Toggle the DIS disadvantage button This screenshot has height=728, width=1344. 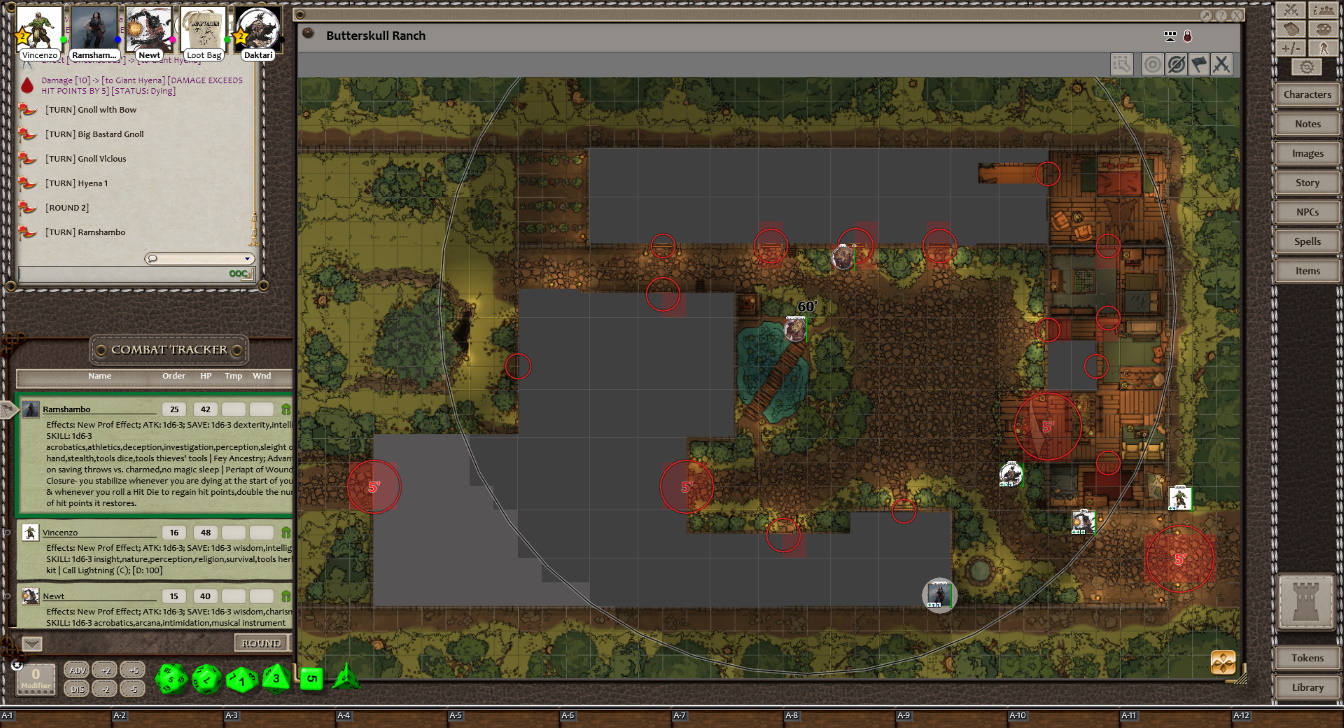tap(76, 688)
